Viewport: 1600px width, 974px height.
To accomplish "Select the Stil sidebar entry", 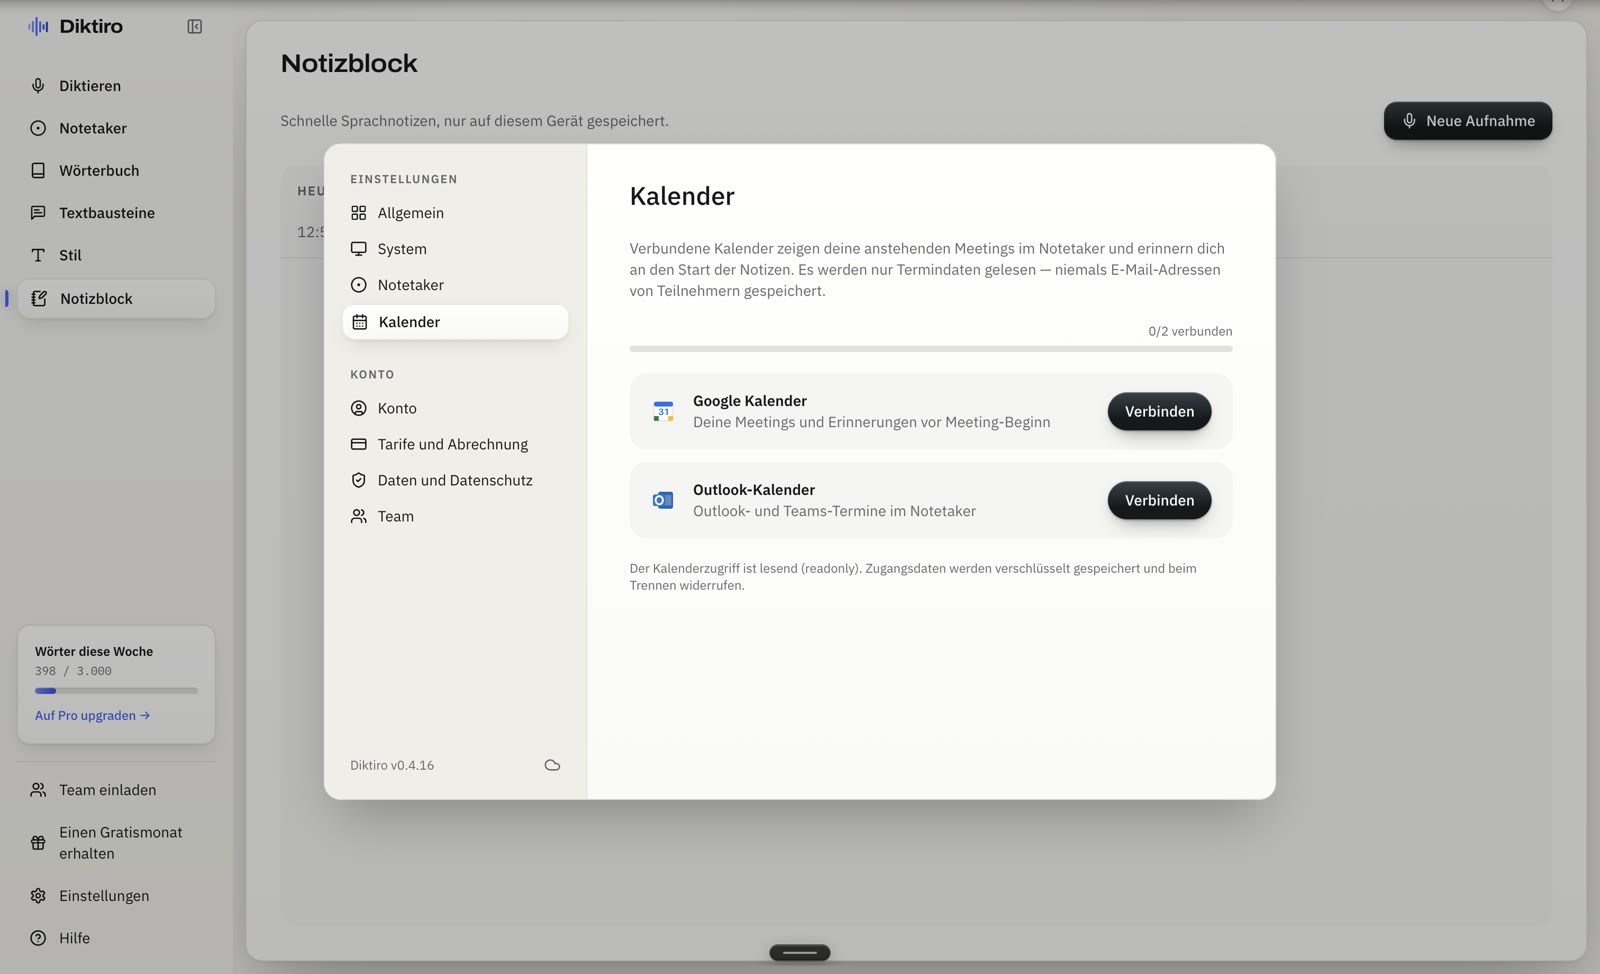I will [x=116, y=255].
